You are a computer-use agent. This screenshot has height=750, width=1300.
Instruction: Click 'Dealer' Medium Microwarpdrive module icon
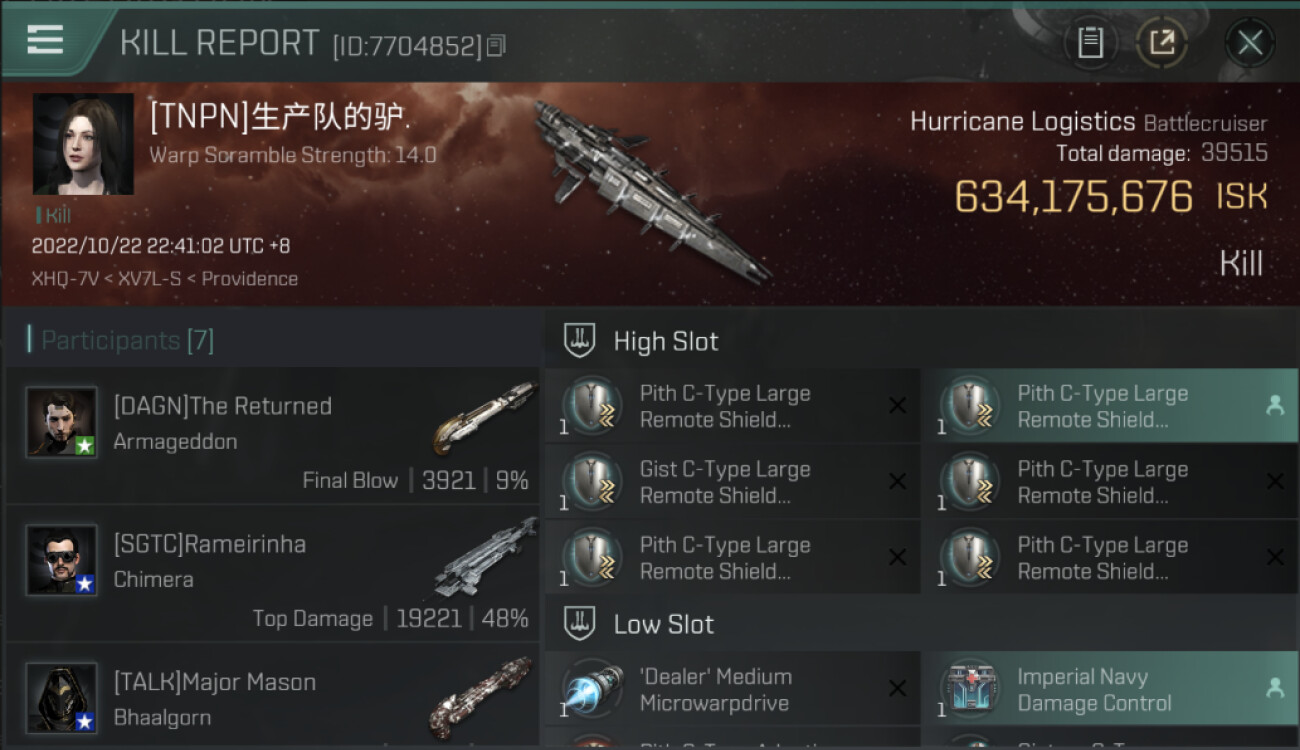click(x=593, y=690)
